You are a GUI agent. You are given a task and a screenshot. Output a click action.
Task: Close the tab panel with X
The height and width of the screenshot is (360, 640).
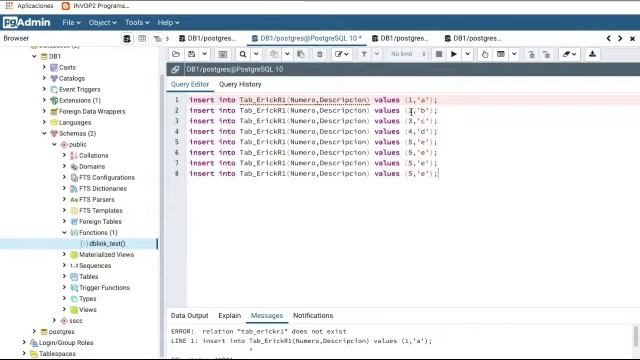pos(632,38)
